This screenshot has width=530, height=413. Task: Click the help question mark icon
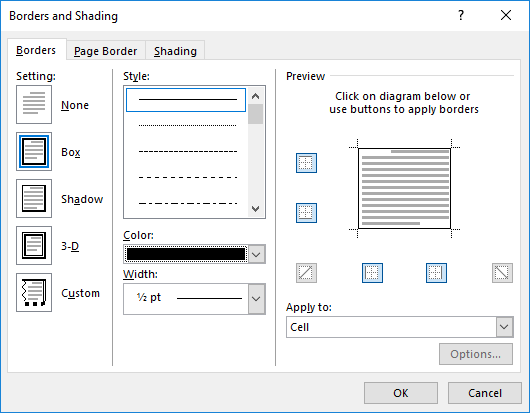[x=461, y=15]
